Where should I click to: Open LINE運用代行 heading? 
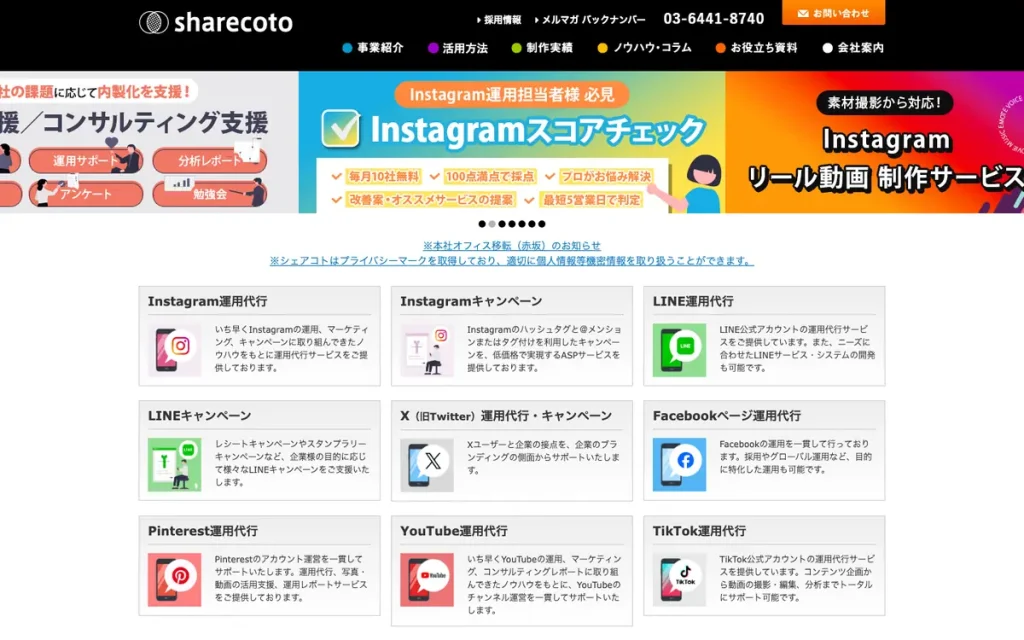coord(693,301)
